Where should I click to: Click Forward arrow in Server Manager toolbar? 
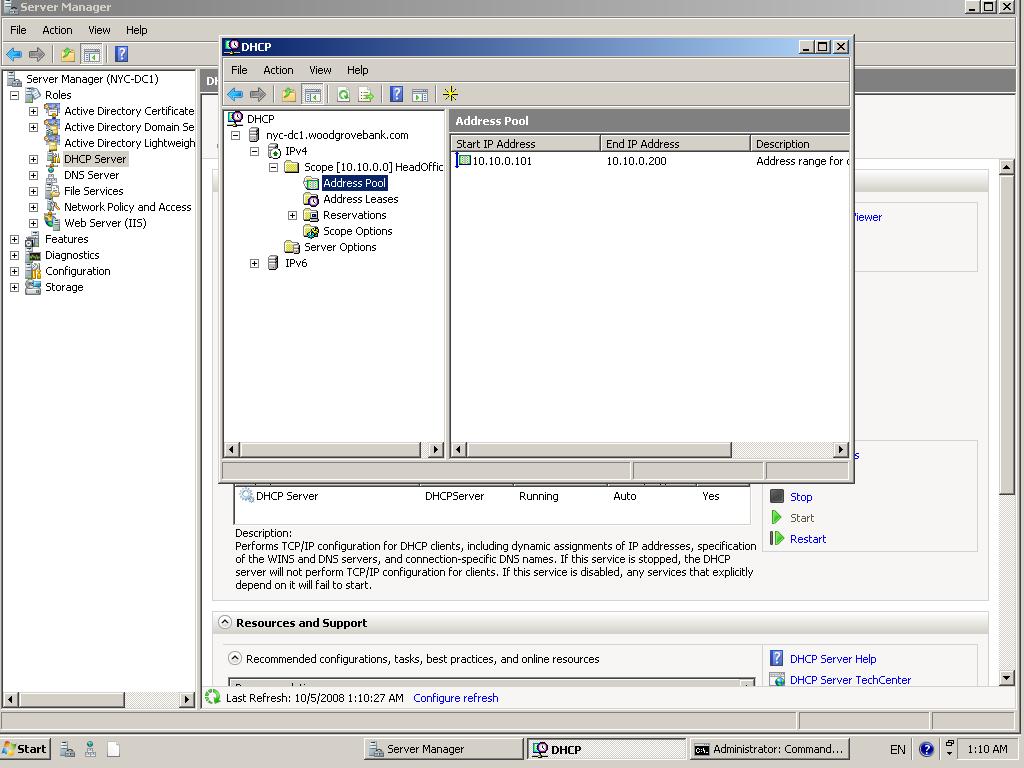click(x=37, y=54)
